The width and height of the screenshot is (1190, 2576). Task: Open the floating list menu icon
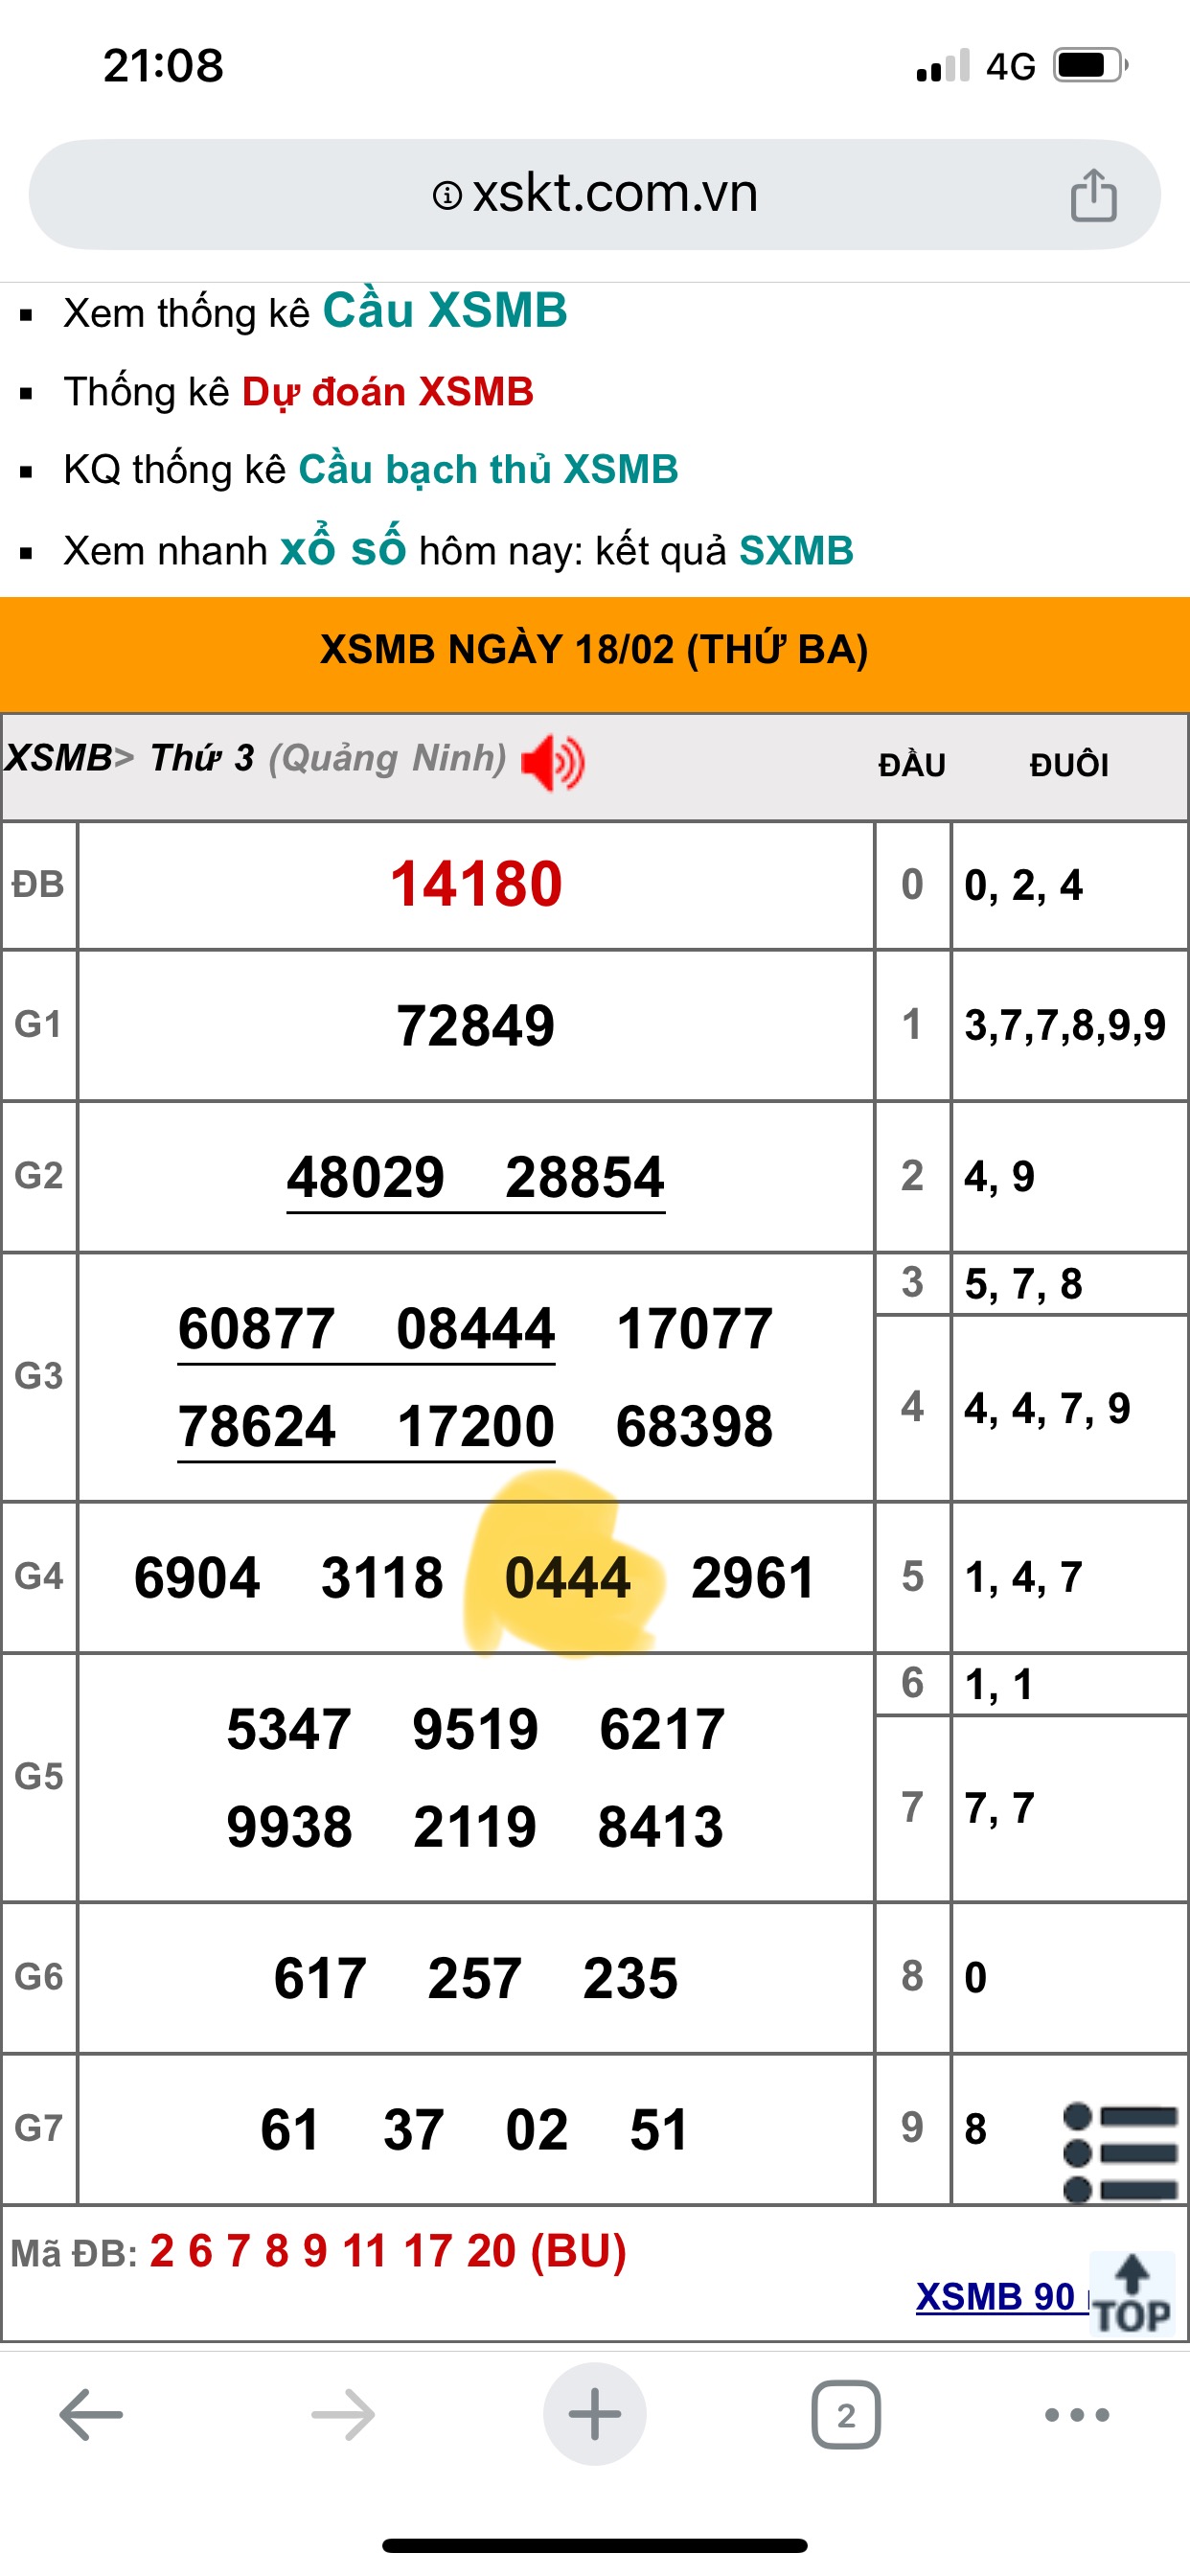point(1120,2151)
